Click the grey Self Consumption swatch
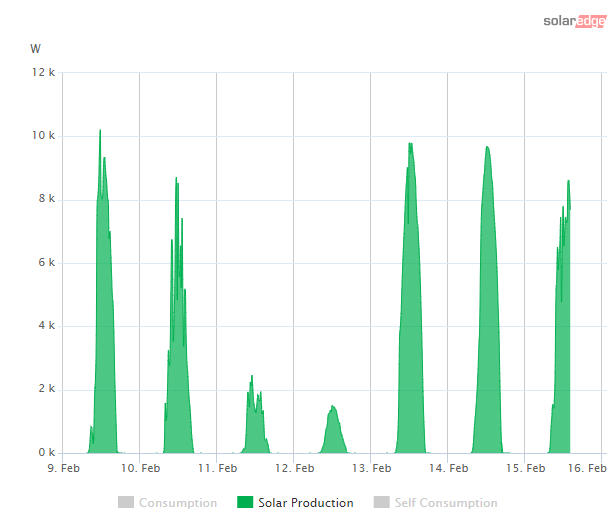The width and height of the screenshot is (615, 530). click(382, 502)
